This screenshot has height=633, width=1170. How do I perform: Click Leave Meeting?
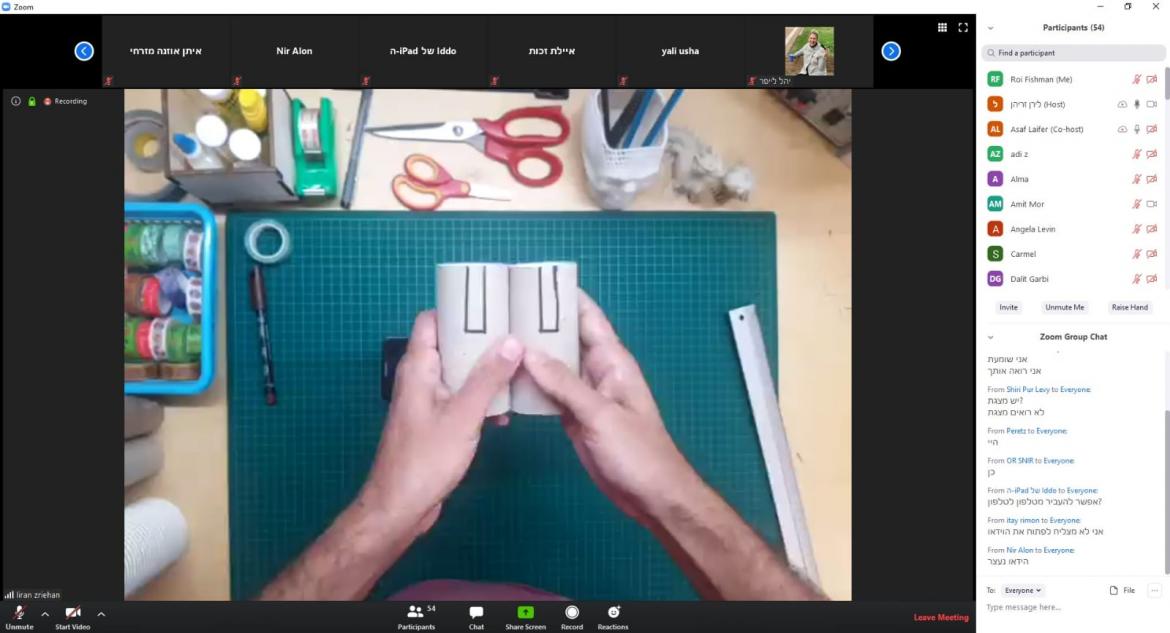tap(940, 617)
